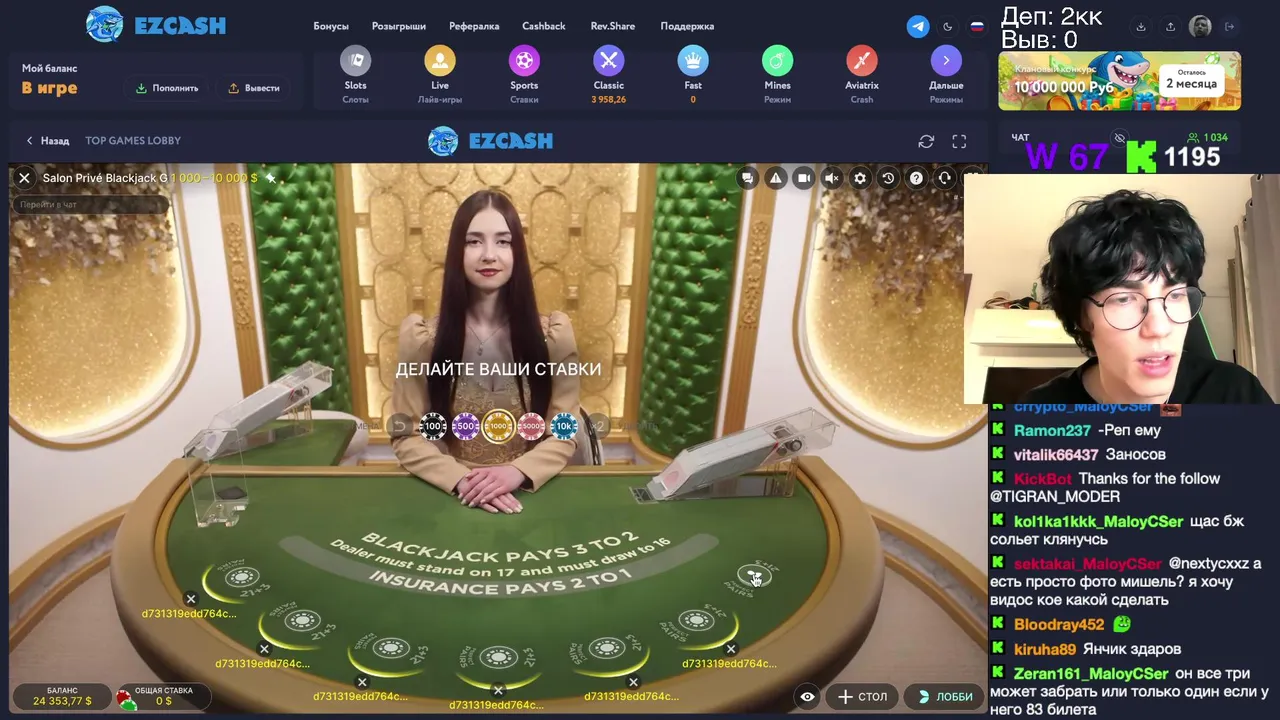Enter fullscreen mode for the game
This screenshot has height=720, width=1280.
pyautogui.click(x=959, y=141)
